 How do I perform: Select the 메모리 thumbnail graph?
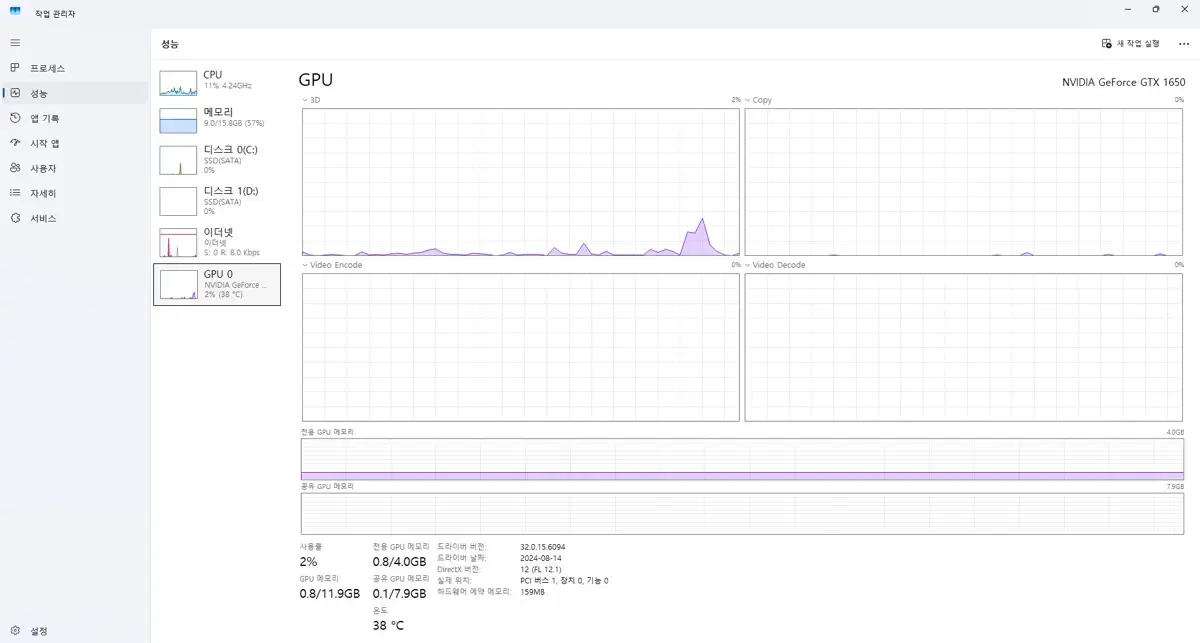coord(178,121)
